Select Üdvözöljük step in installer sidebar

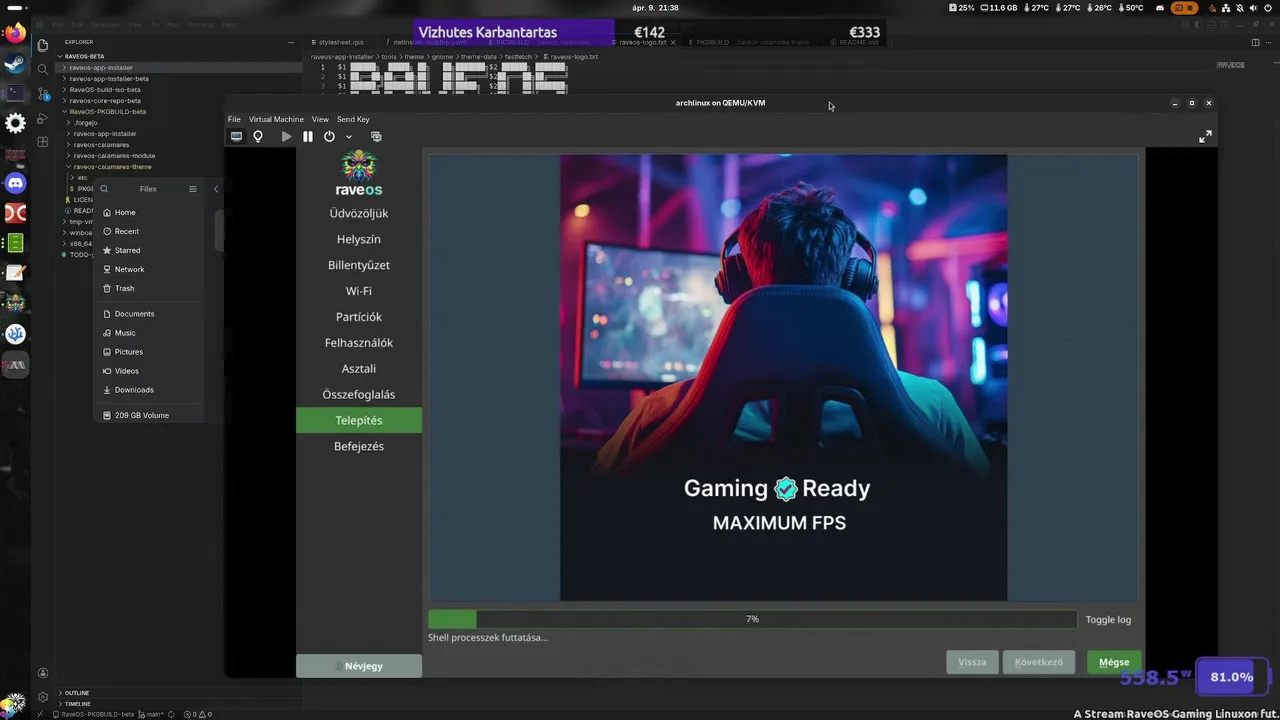tap(359, 213)
